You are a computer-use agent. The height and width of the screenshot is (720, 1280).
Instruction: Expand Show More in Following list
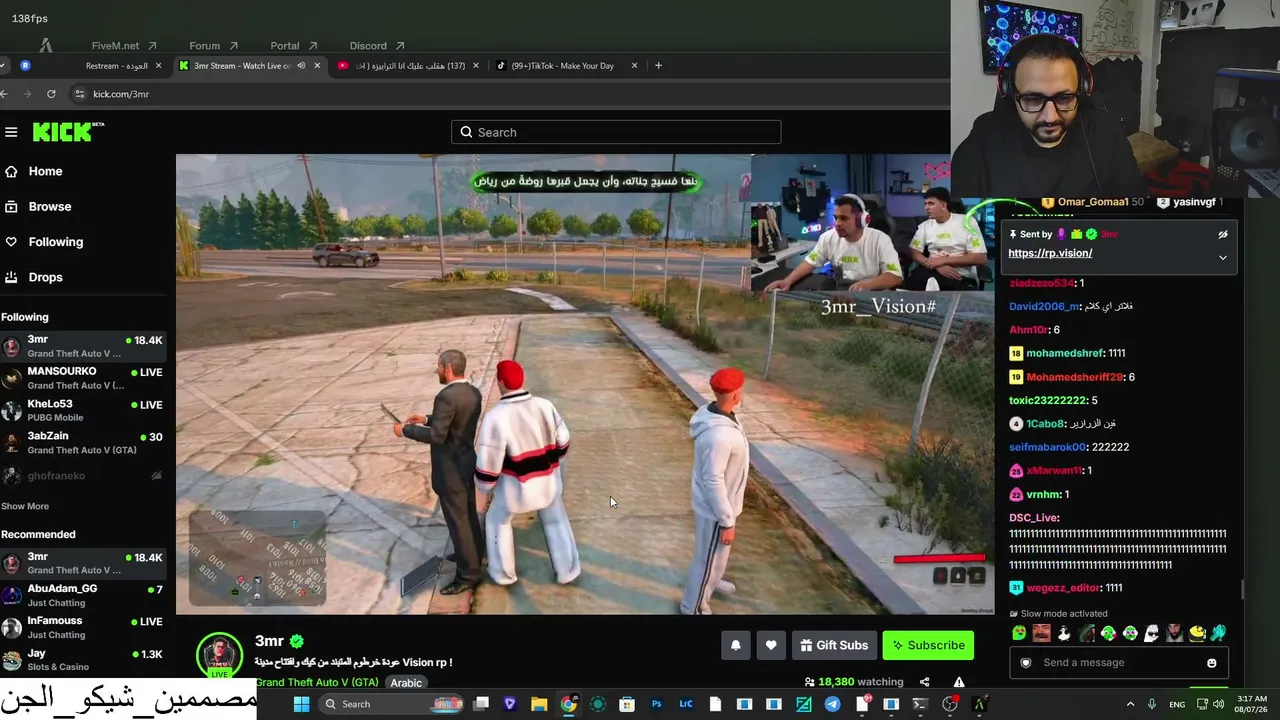25,506
